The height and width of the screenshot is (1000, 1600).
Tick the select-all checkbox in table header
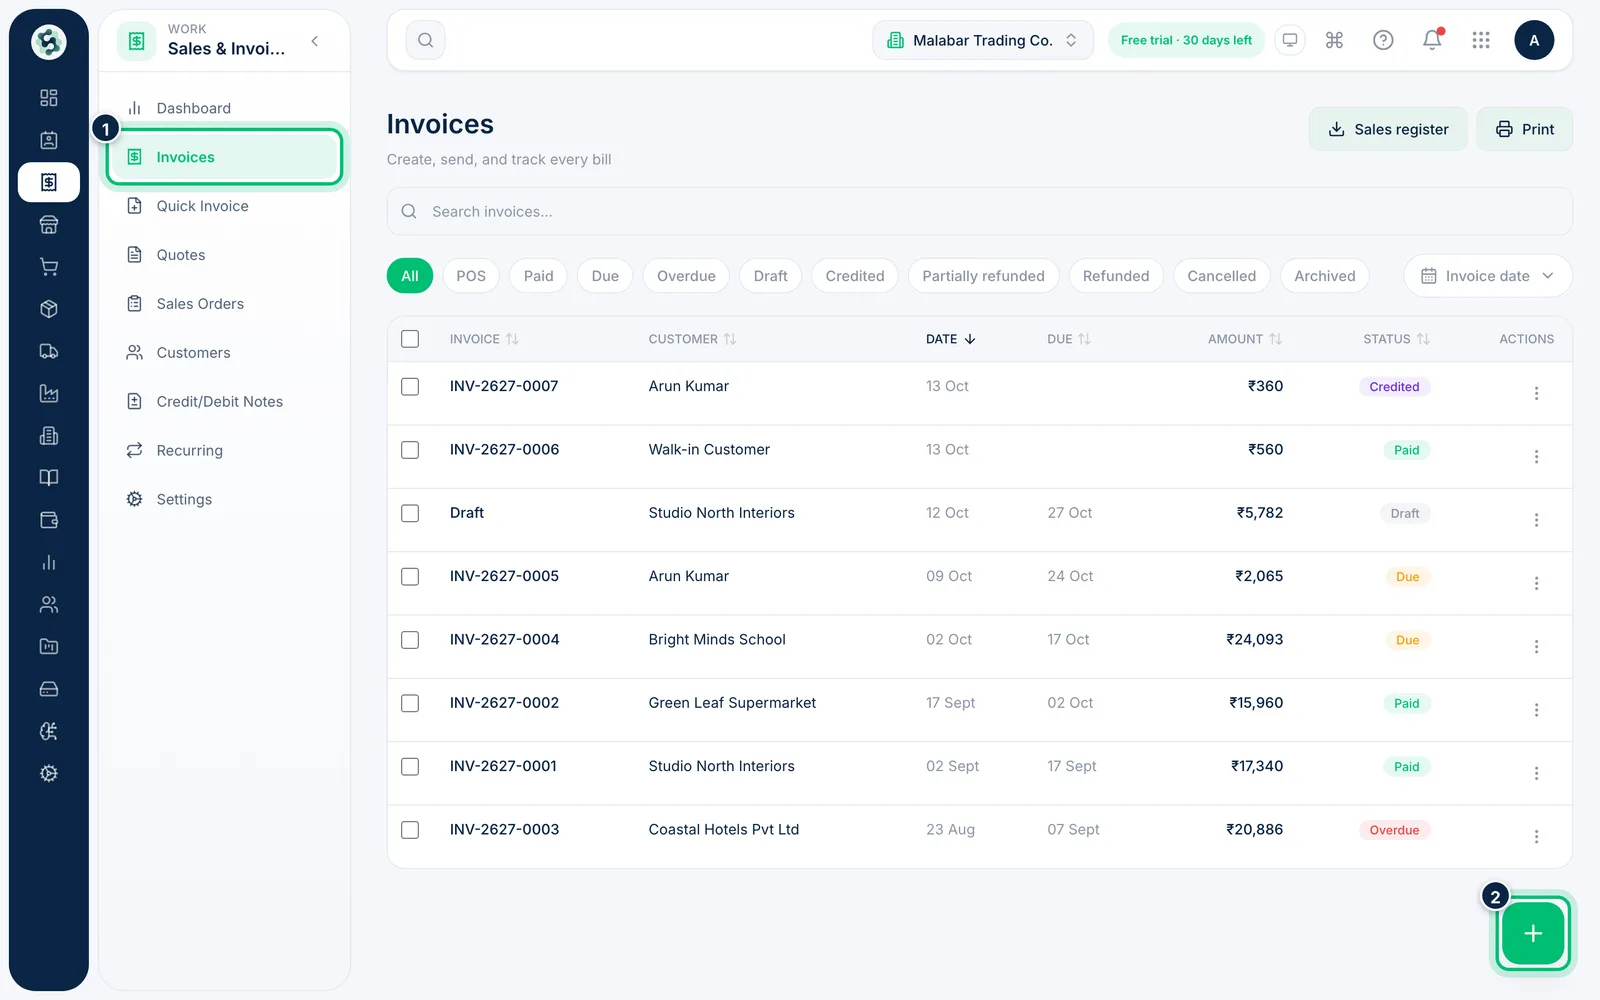click(410, 339)
